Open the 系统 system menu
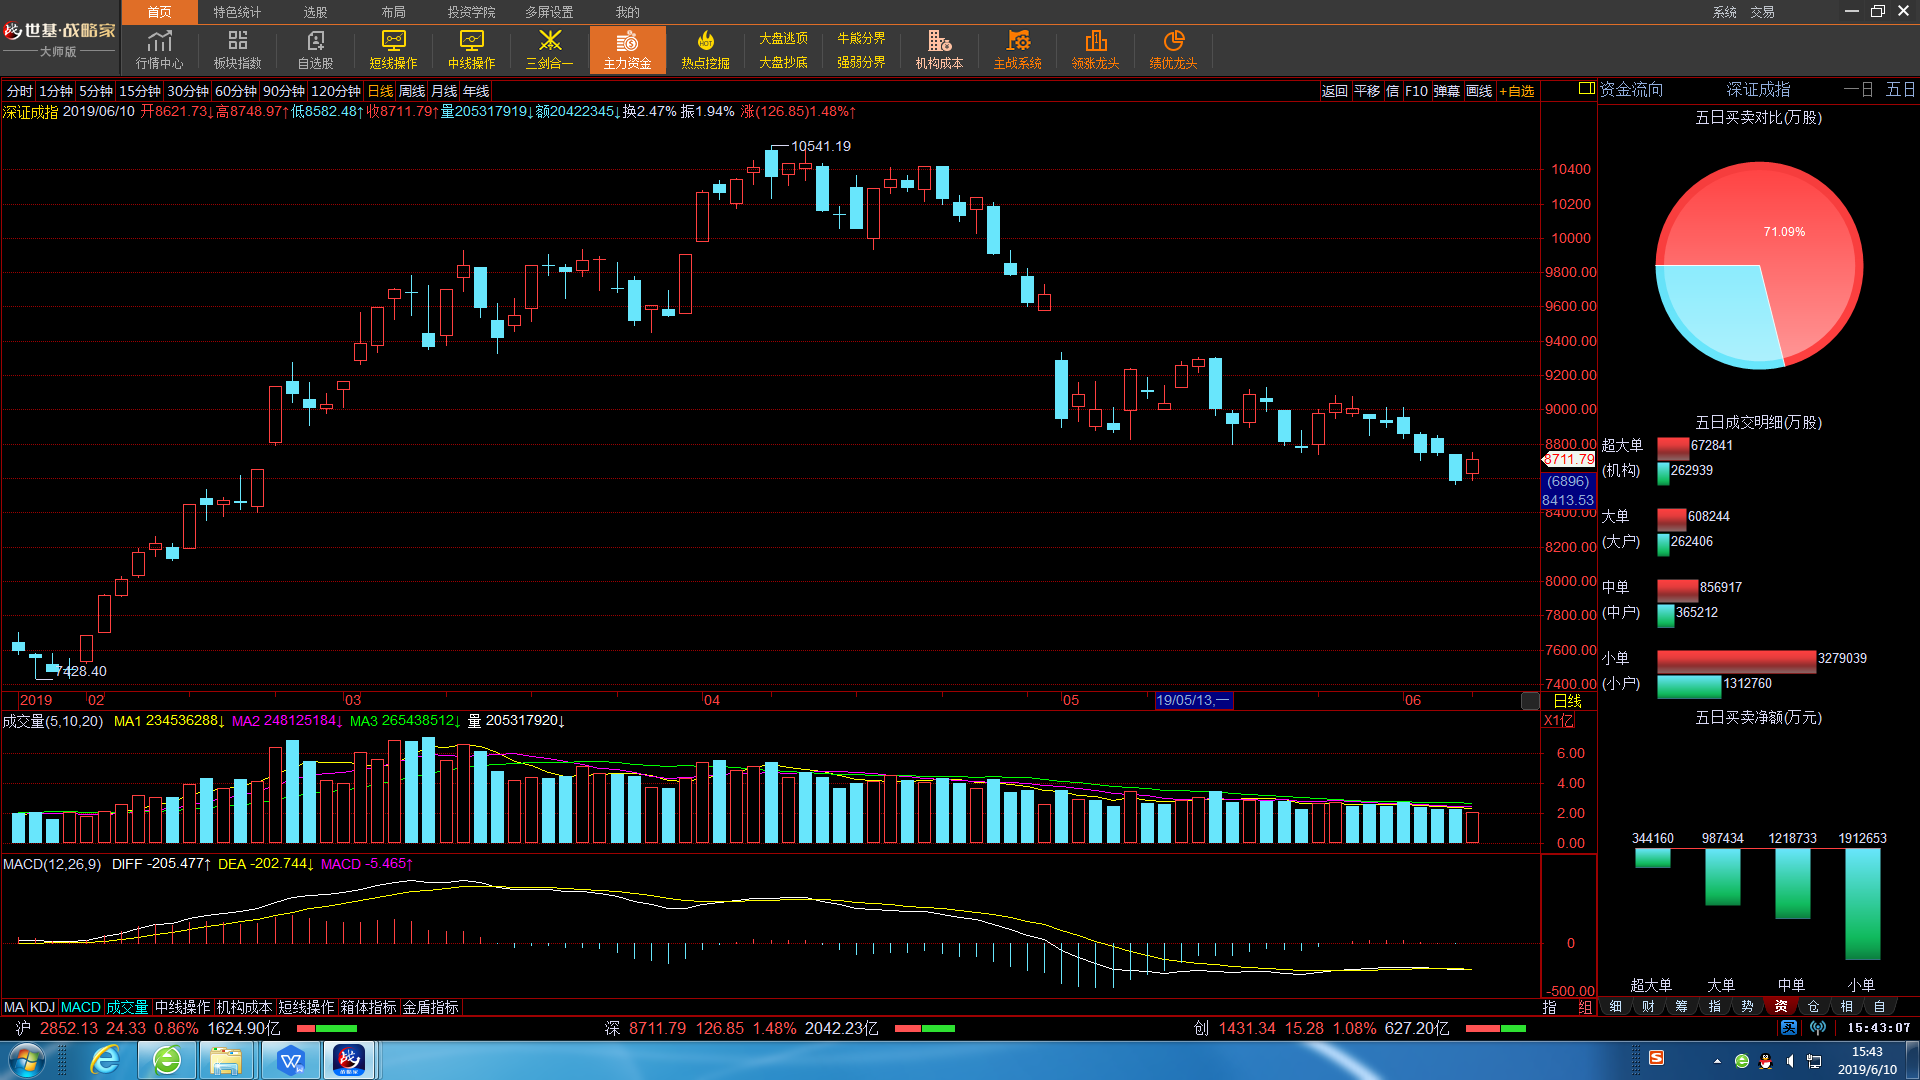The width and height of the screenshot is (1920, 1080). pyautogui.click(x=1724, y=12)
